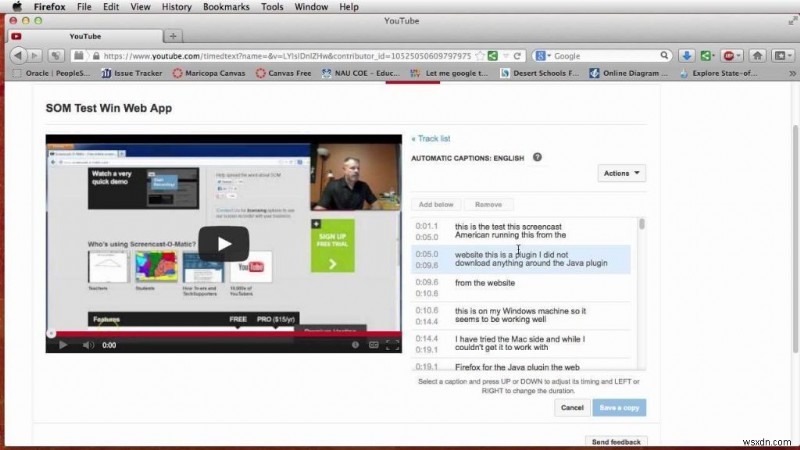
Task: Open the player info icon
Action: 355,345
